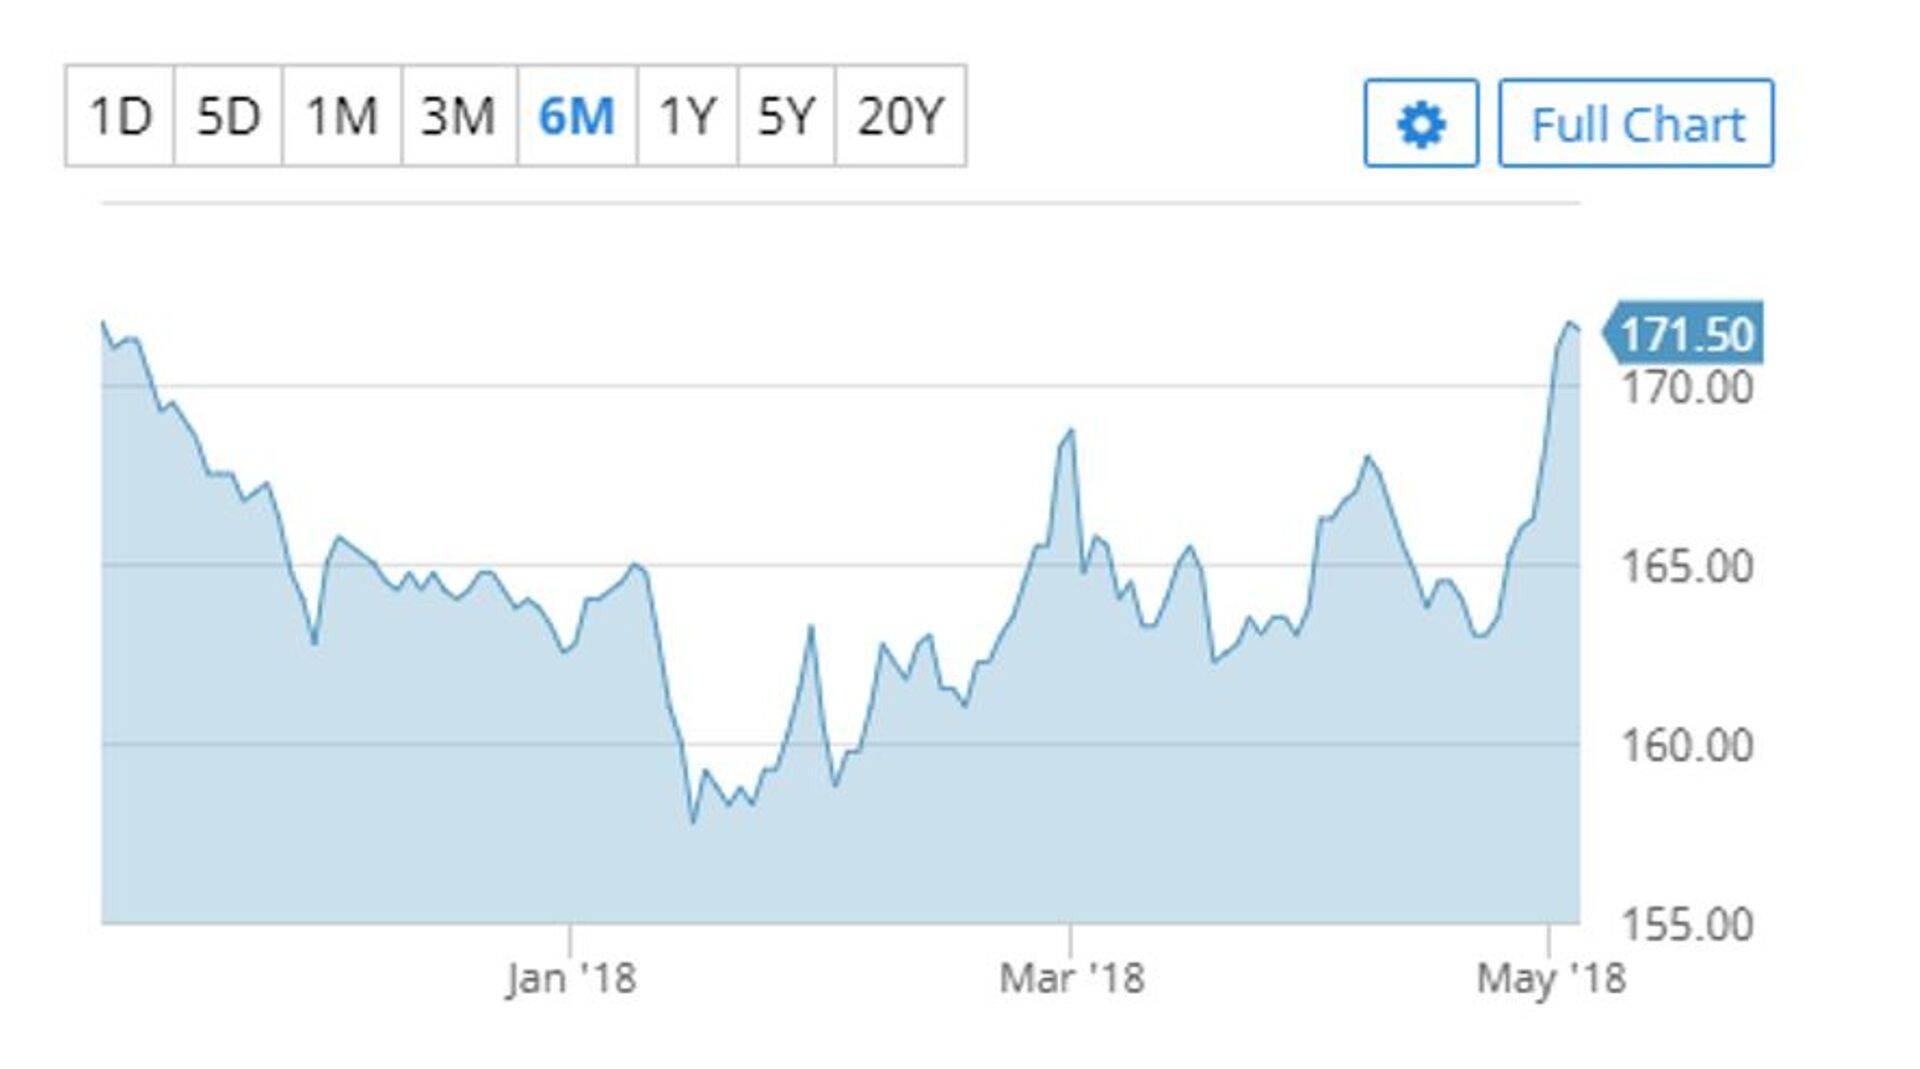Click the Mar '18 date label
Screen dimensions: 1920x1069
point(1071,978)
